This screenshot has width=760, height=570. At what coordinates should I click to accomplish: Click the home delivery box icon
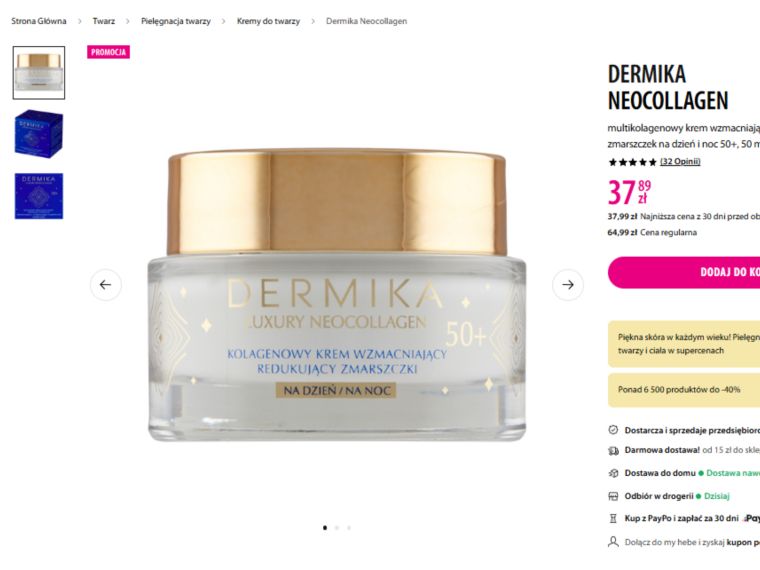[x=613, y=474]
